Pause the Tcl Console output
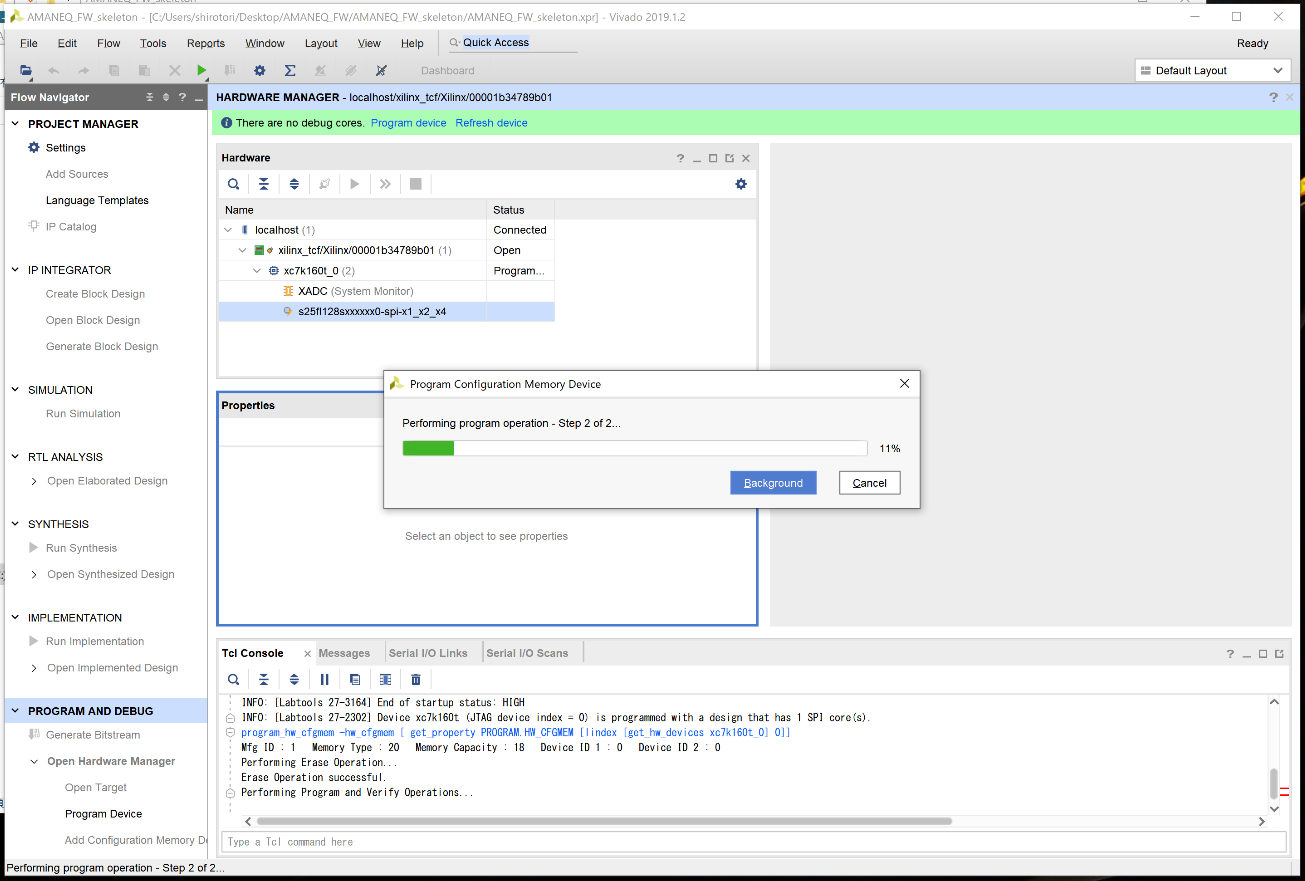The width and height of the screenshot is (1305, 881). click(324, 679)
